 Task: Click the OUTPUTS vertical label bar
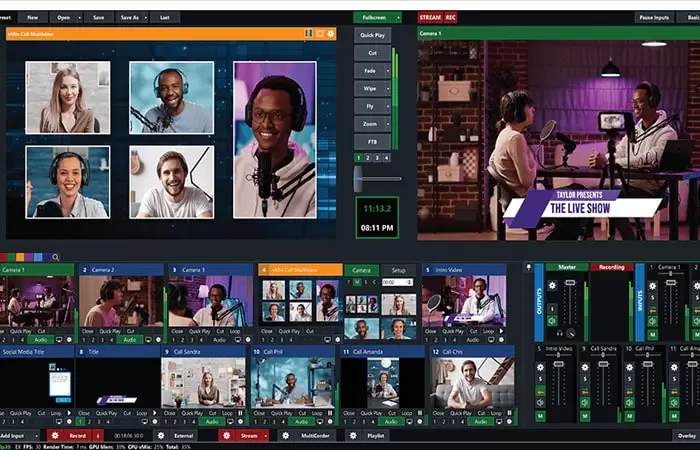539,302
